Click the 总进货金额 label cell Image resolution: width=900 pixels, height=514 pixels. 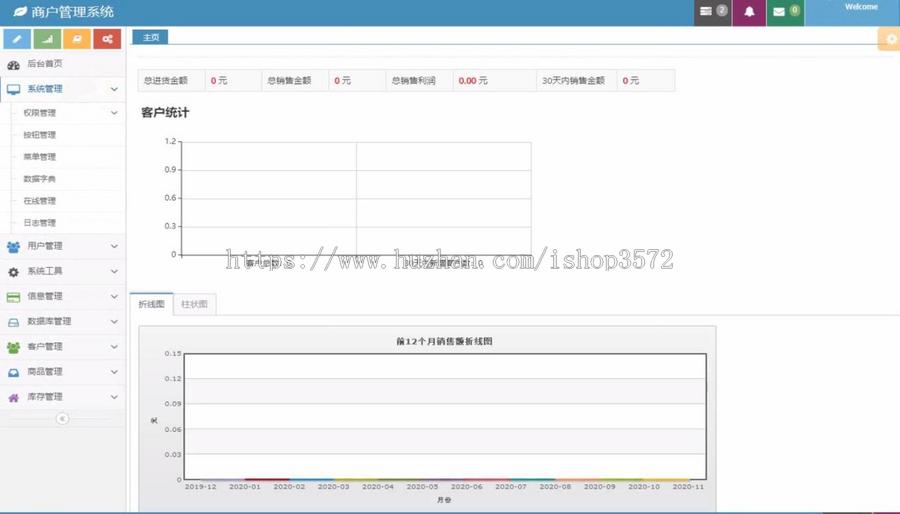pos(172,80)
